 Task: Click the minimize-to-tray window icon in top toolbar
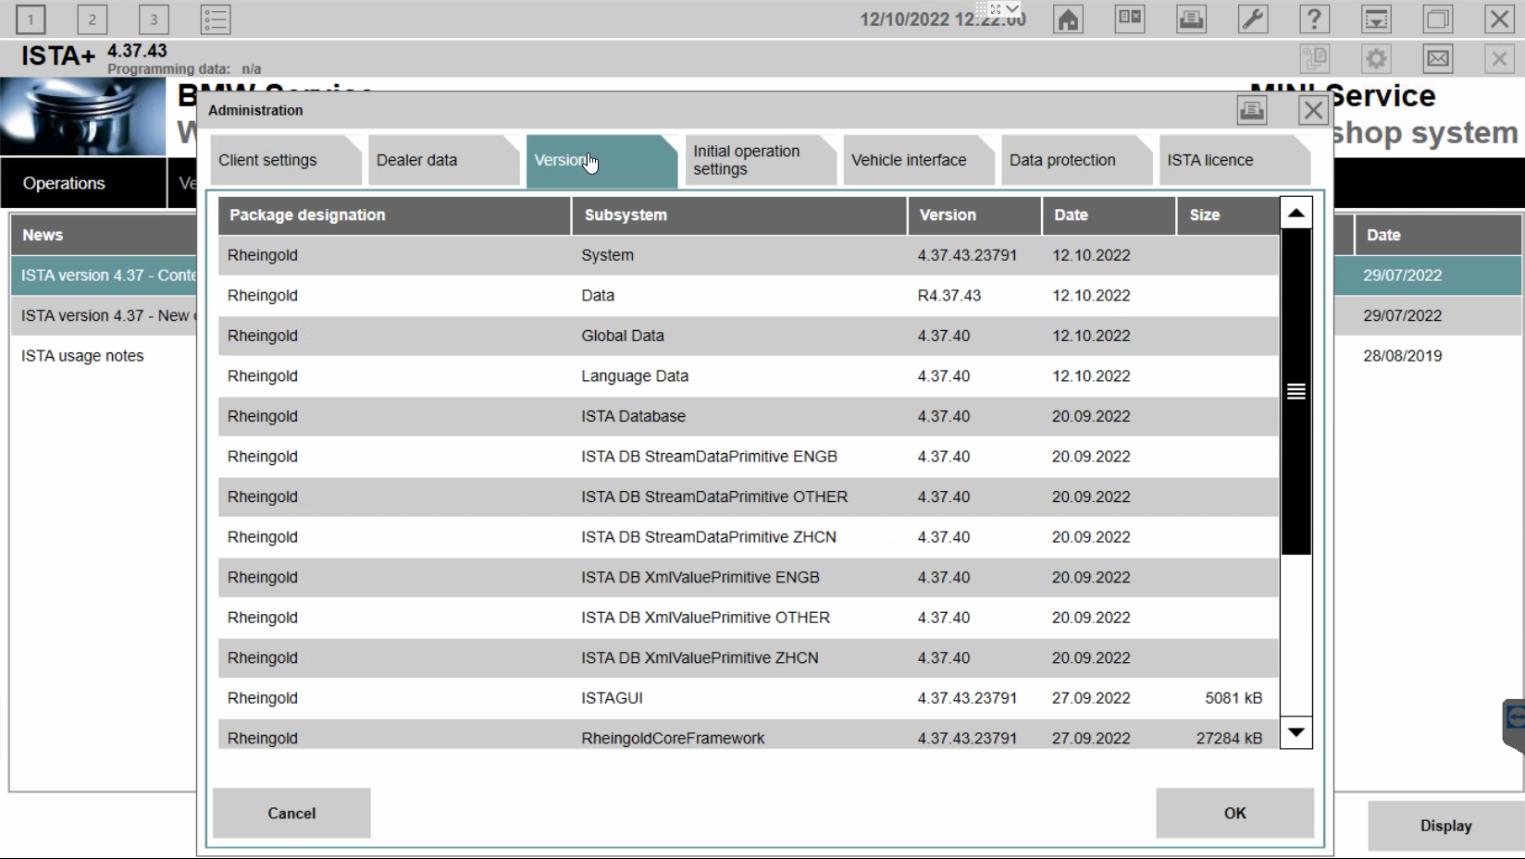coord(1376,19)
